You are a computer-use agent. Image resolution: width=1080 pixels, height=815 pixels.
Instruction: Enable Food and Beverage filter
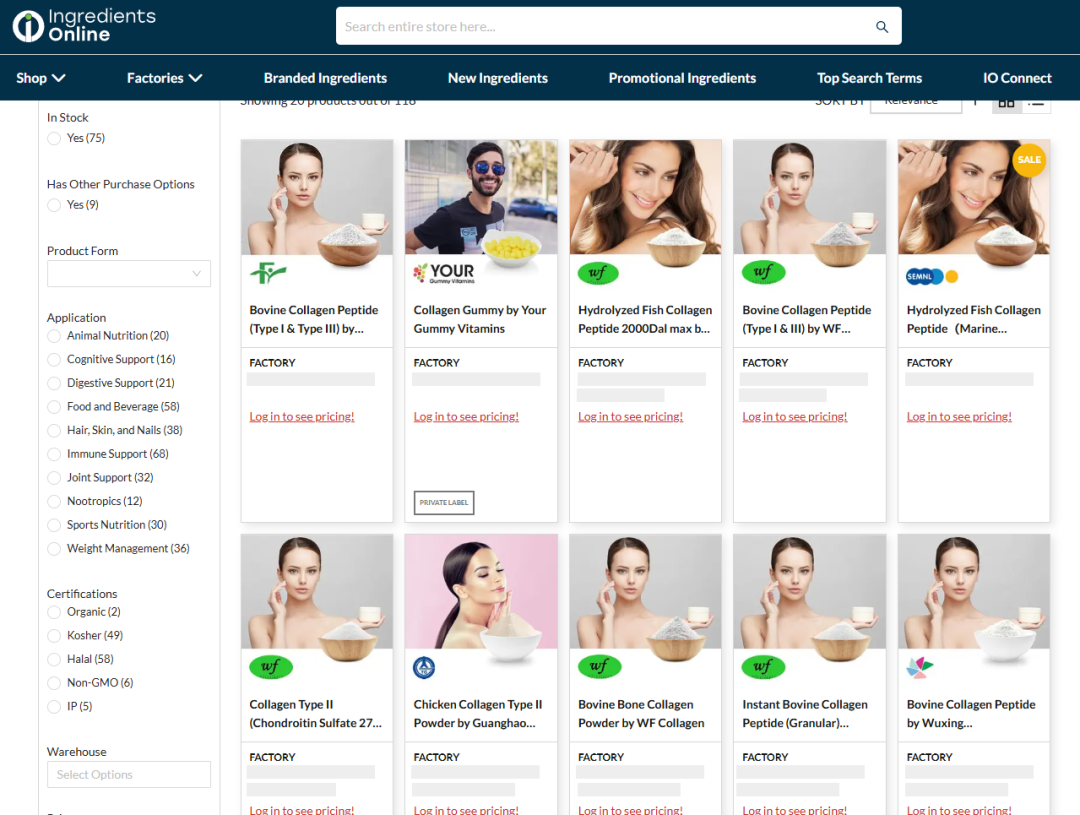pos(54,407)
